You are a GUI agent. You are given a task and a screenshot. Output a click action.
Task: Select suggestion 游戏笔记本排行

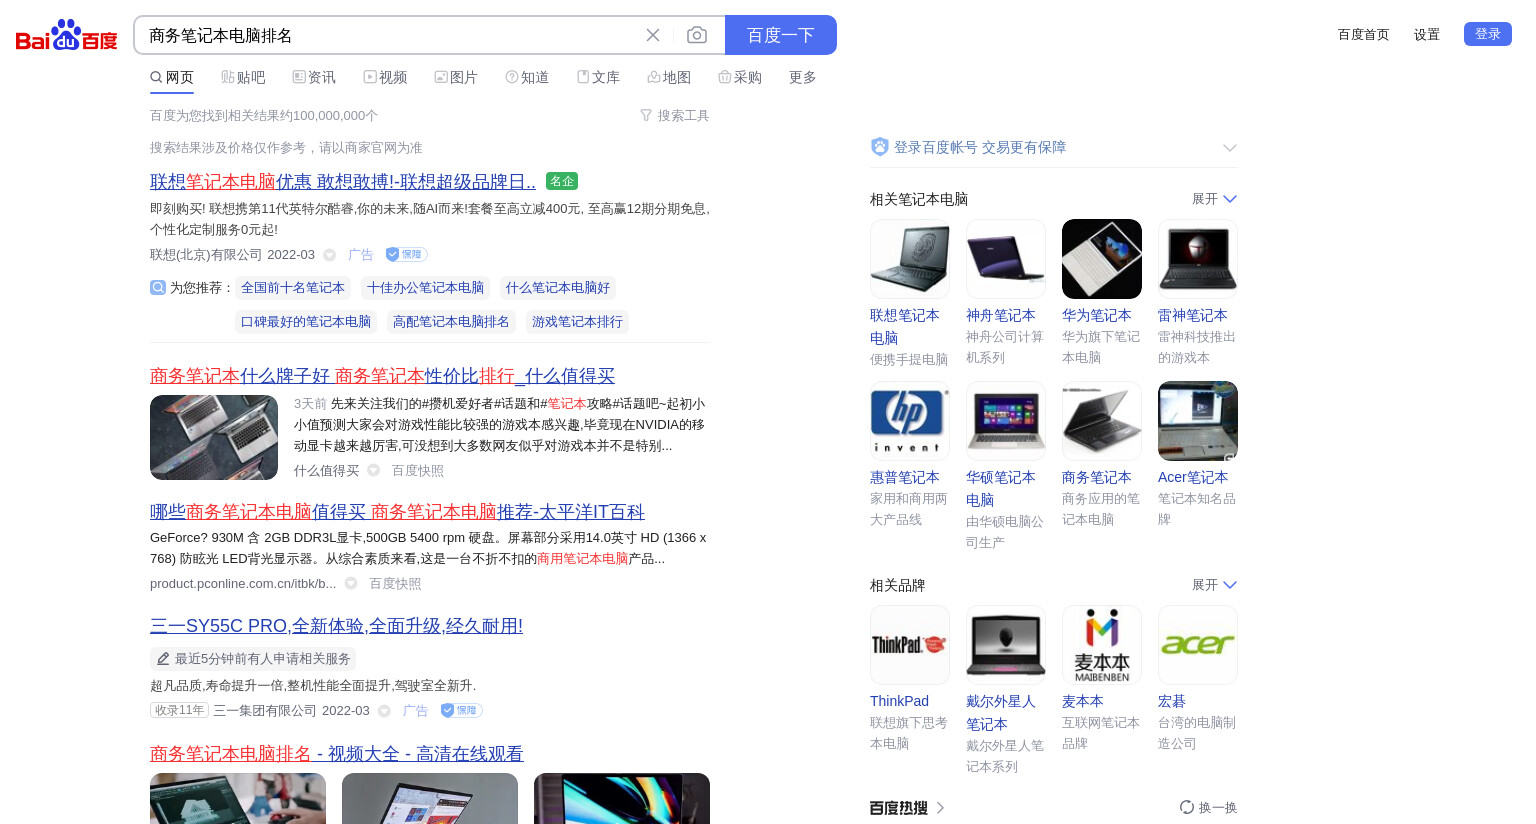[x=577, y=322]
